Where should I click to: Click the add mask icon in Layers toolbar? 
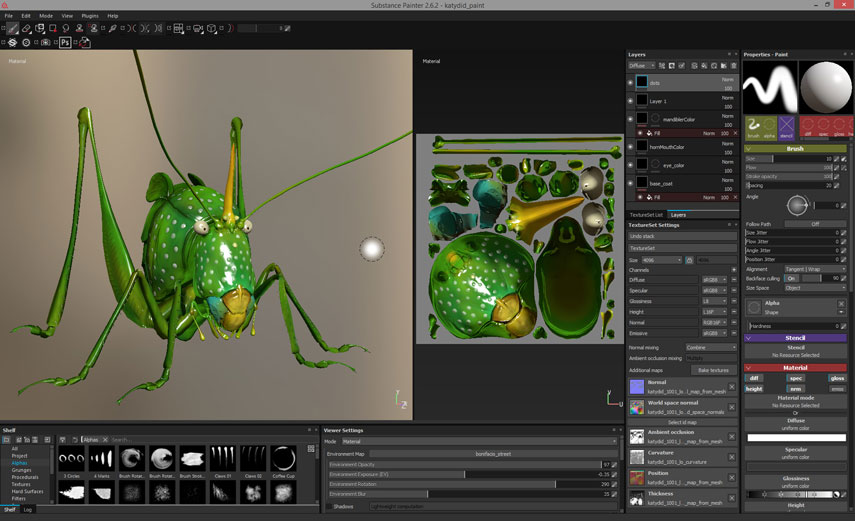point(672,66)
